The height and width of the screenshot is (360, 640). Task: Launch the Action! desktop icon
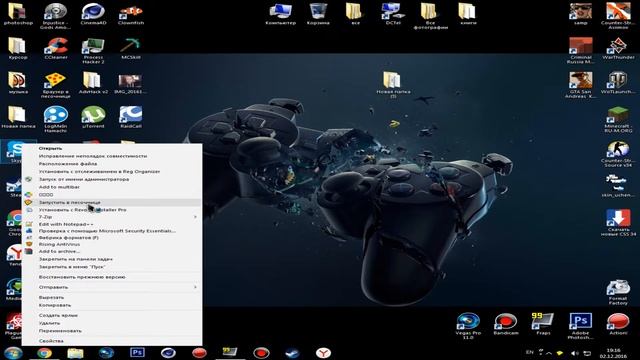[618, 324]
